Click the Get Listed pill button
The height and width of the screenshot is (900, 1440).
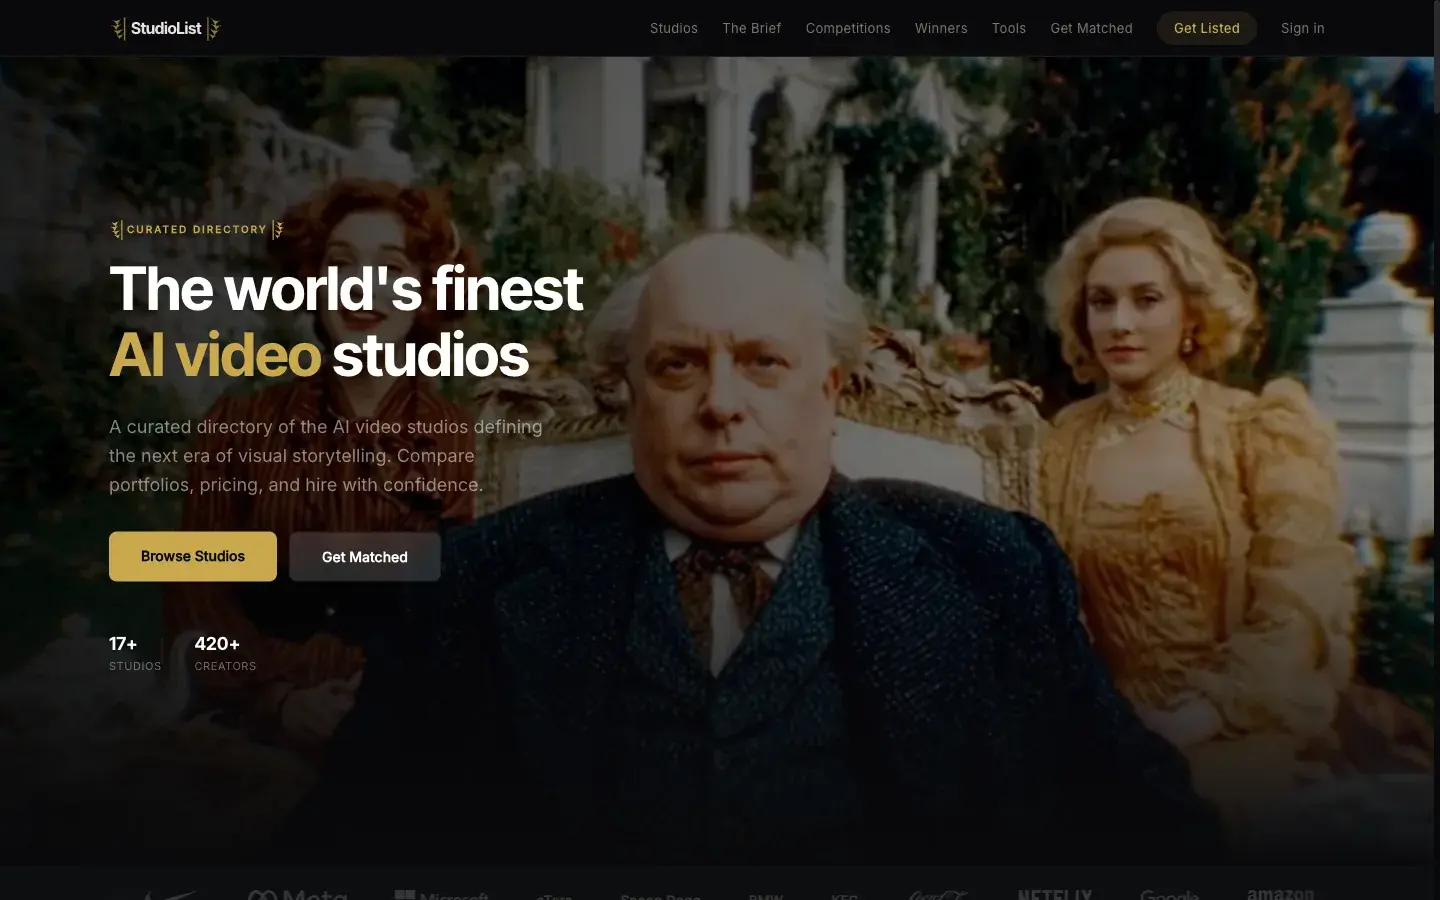pyautogui.click(x=1206, y=28)
